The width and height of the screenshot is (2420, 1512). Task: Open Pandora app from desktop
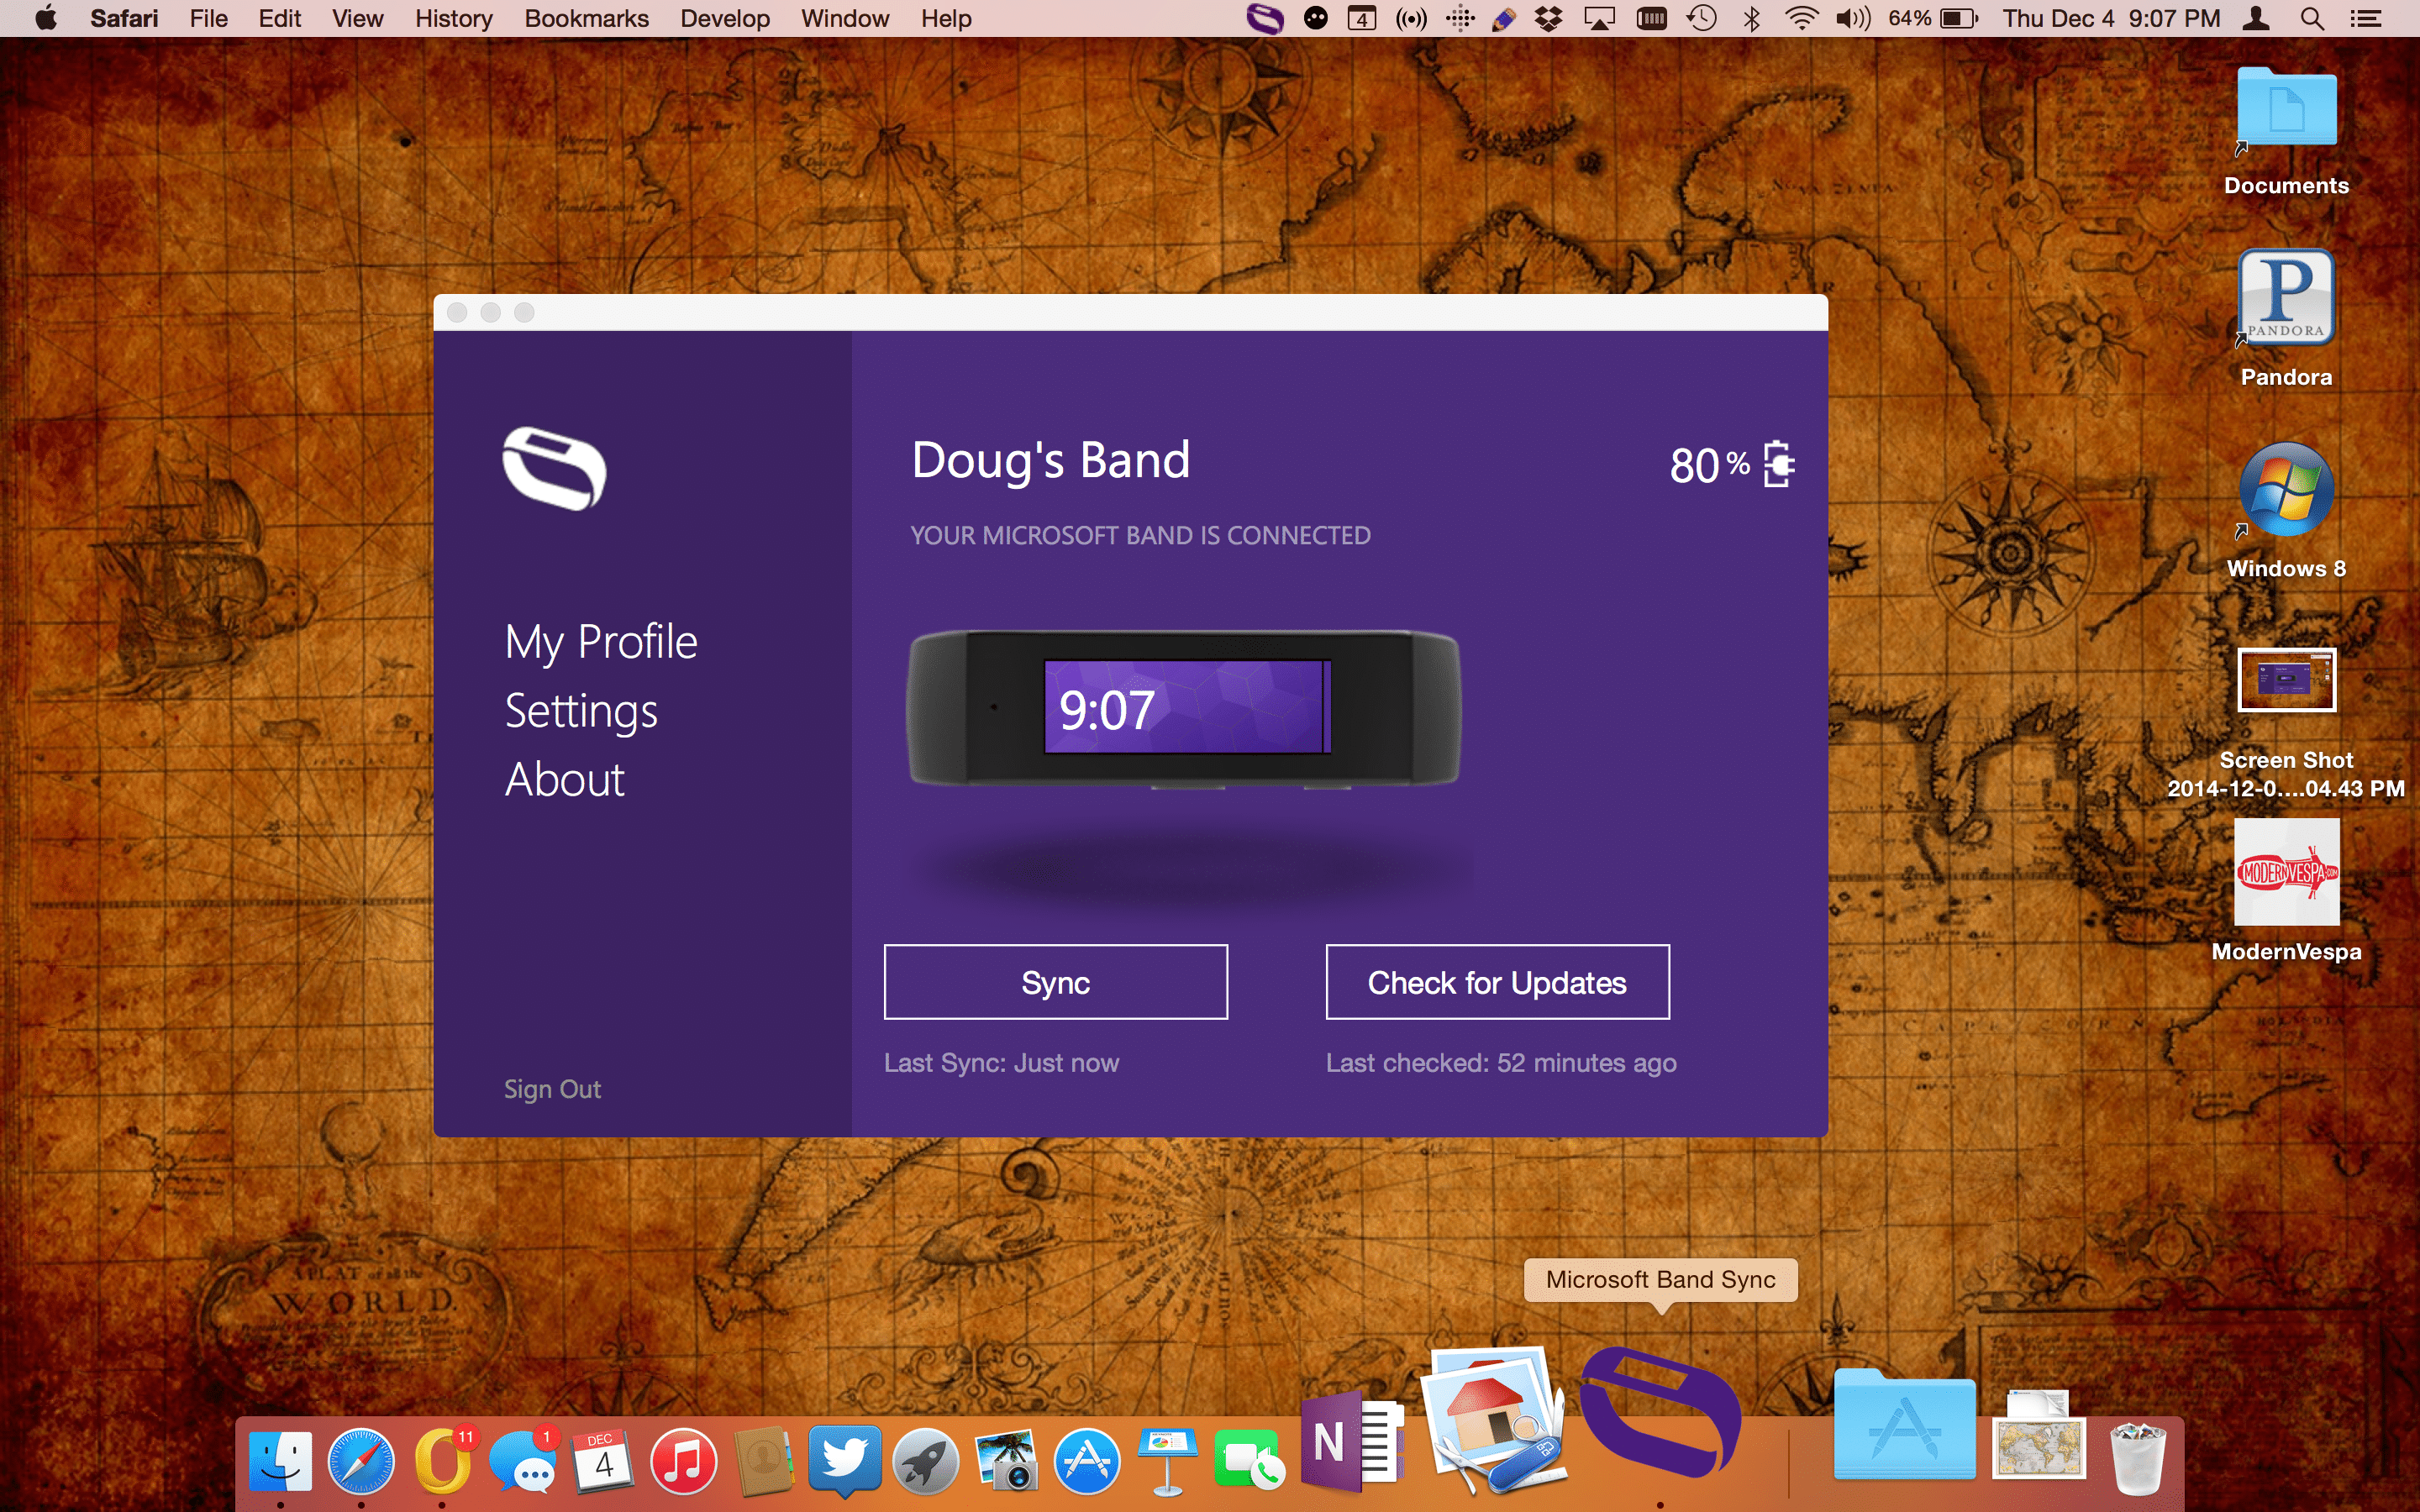[2284, 303]
